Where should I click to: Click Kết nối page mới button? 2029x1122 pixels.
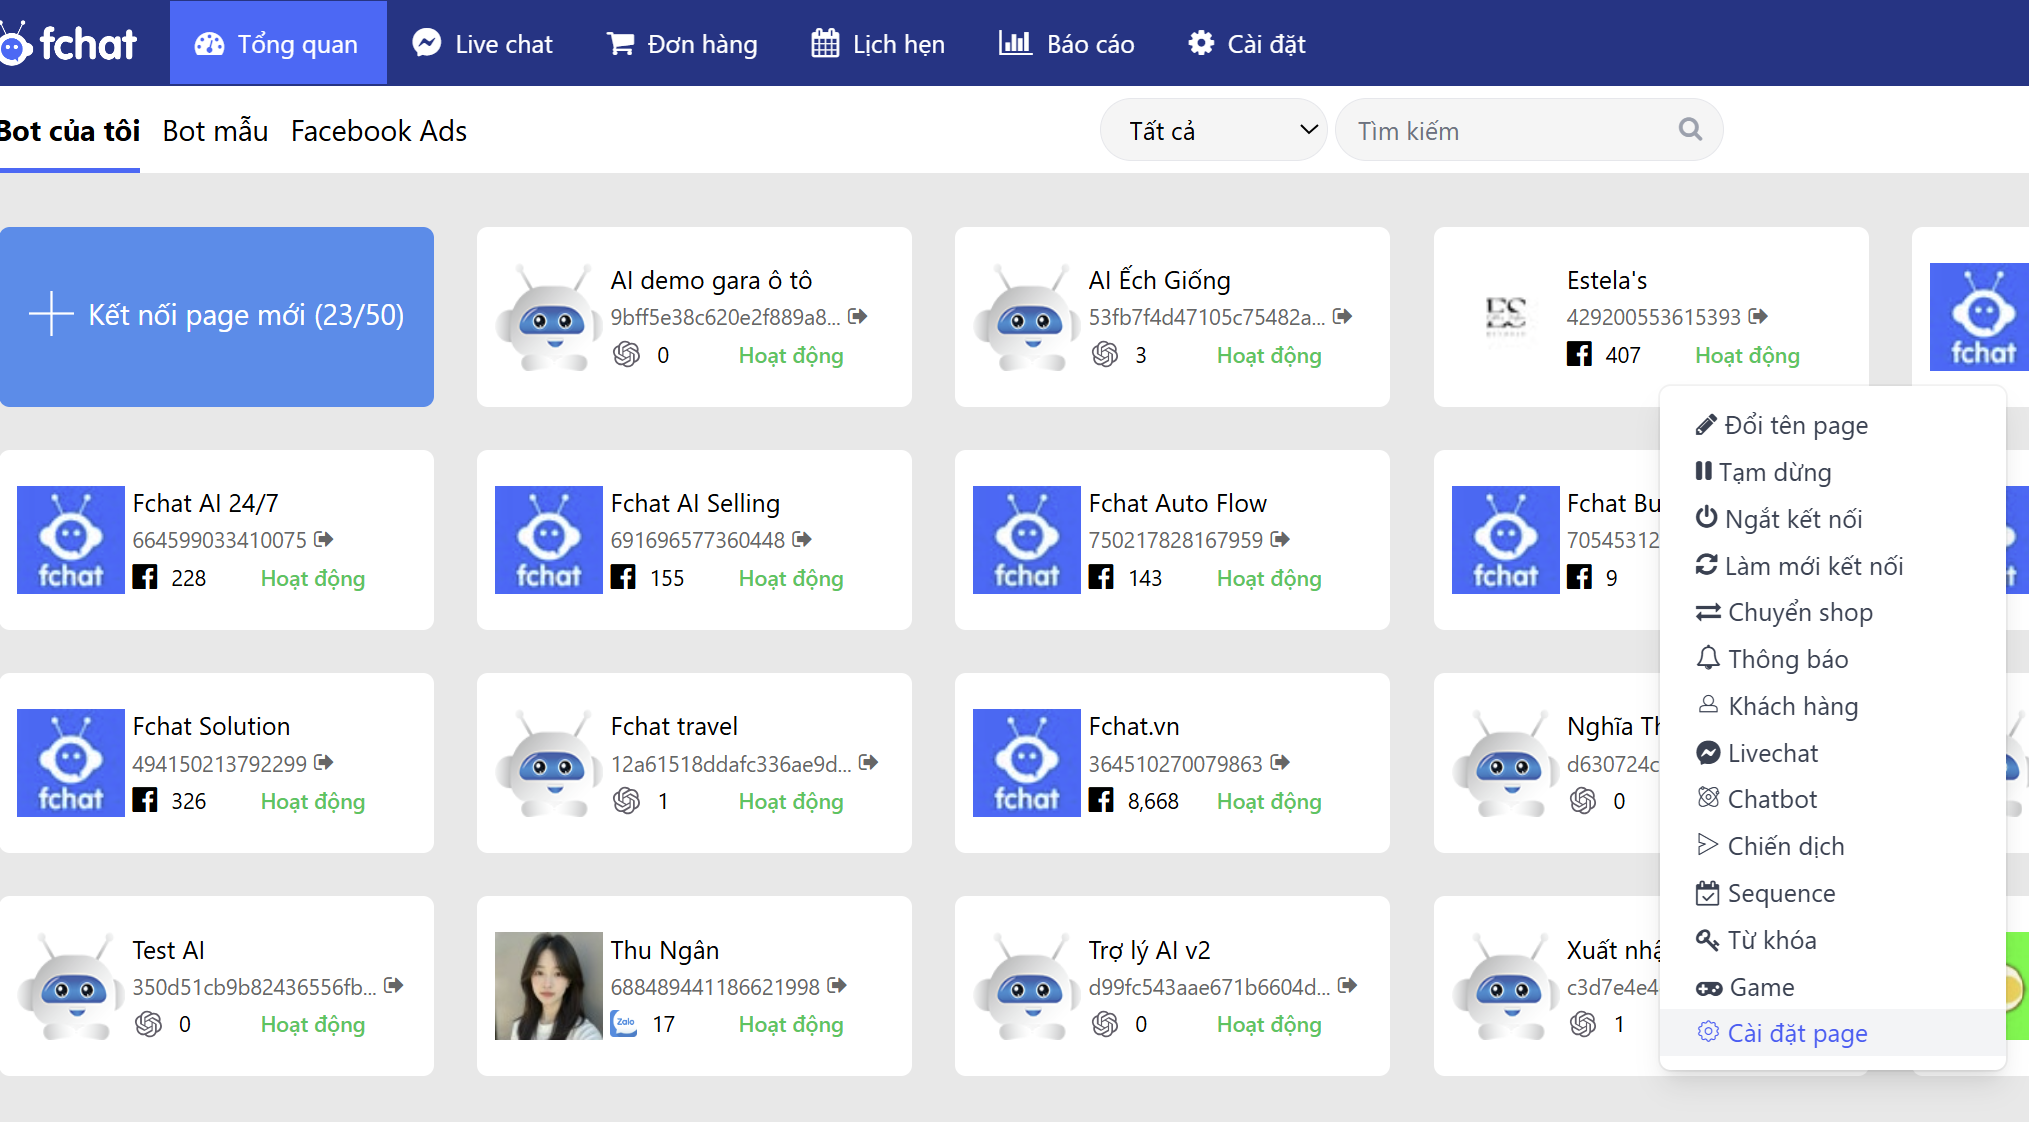coord(217,316)
